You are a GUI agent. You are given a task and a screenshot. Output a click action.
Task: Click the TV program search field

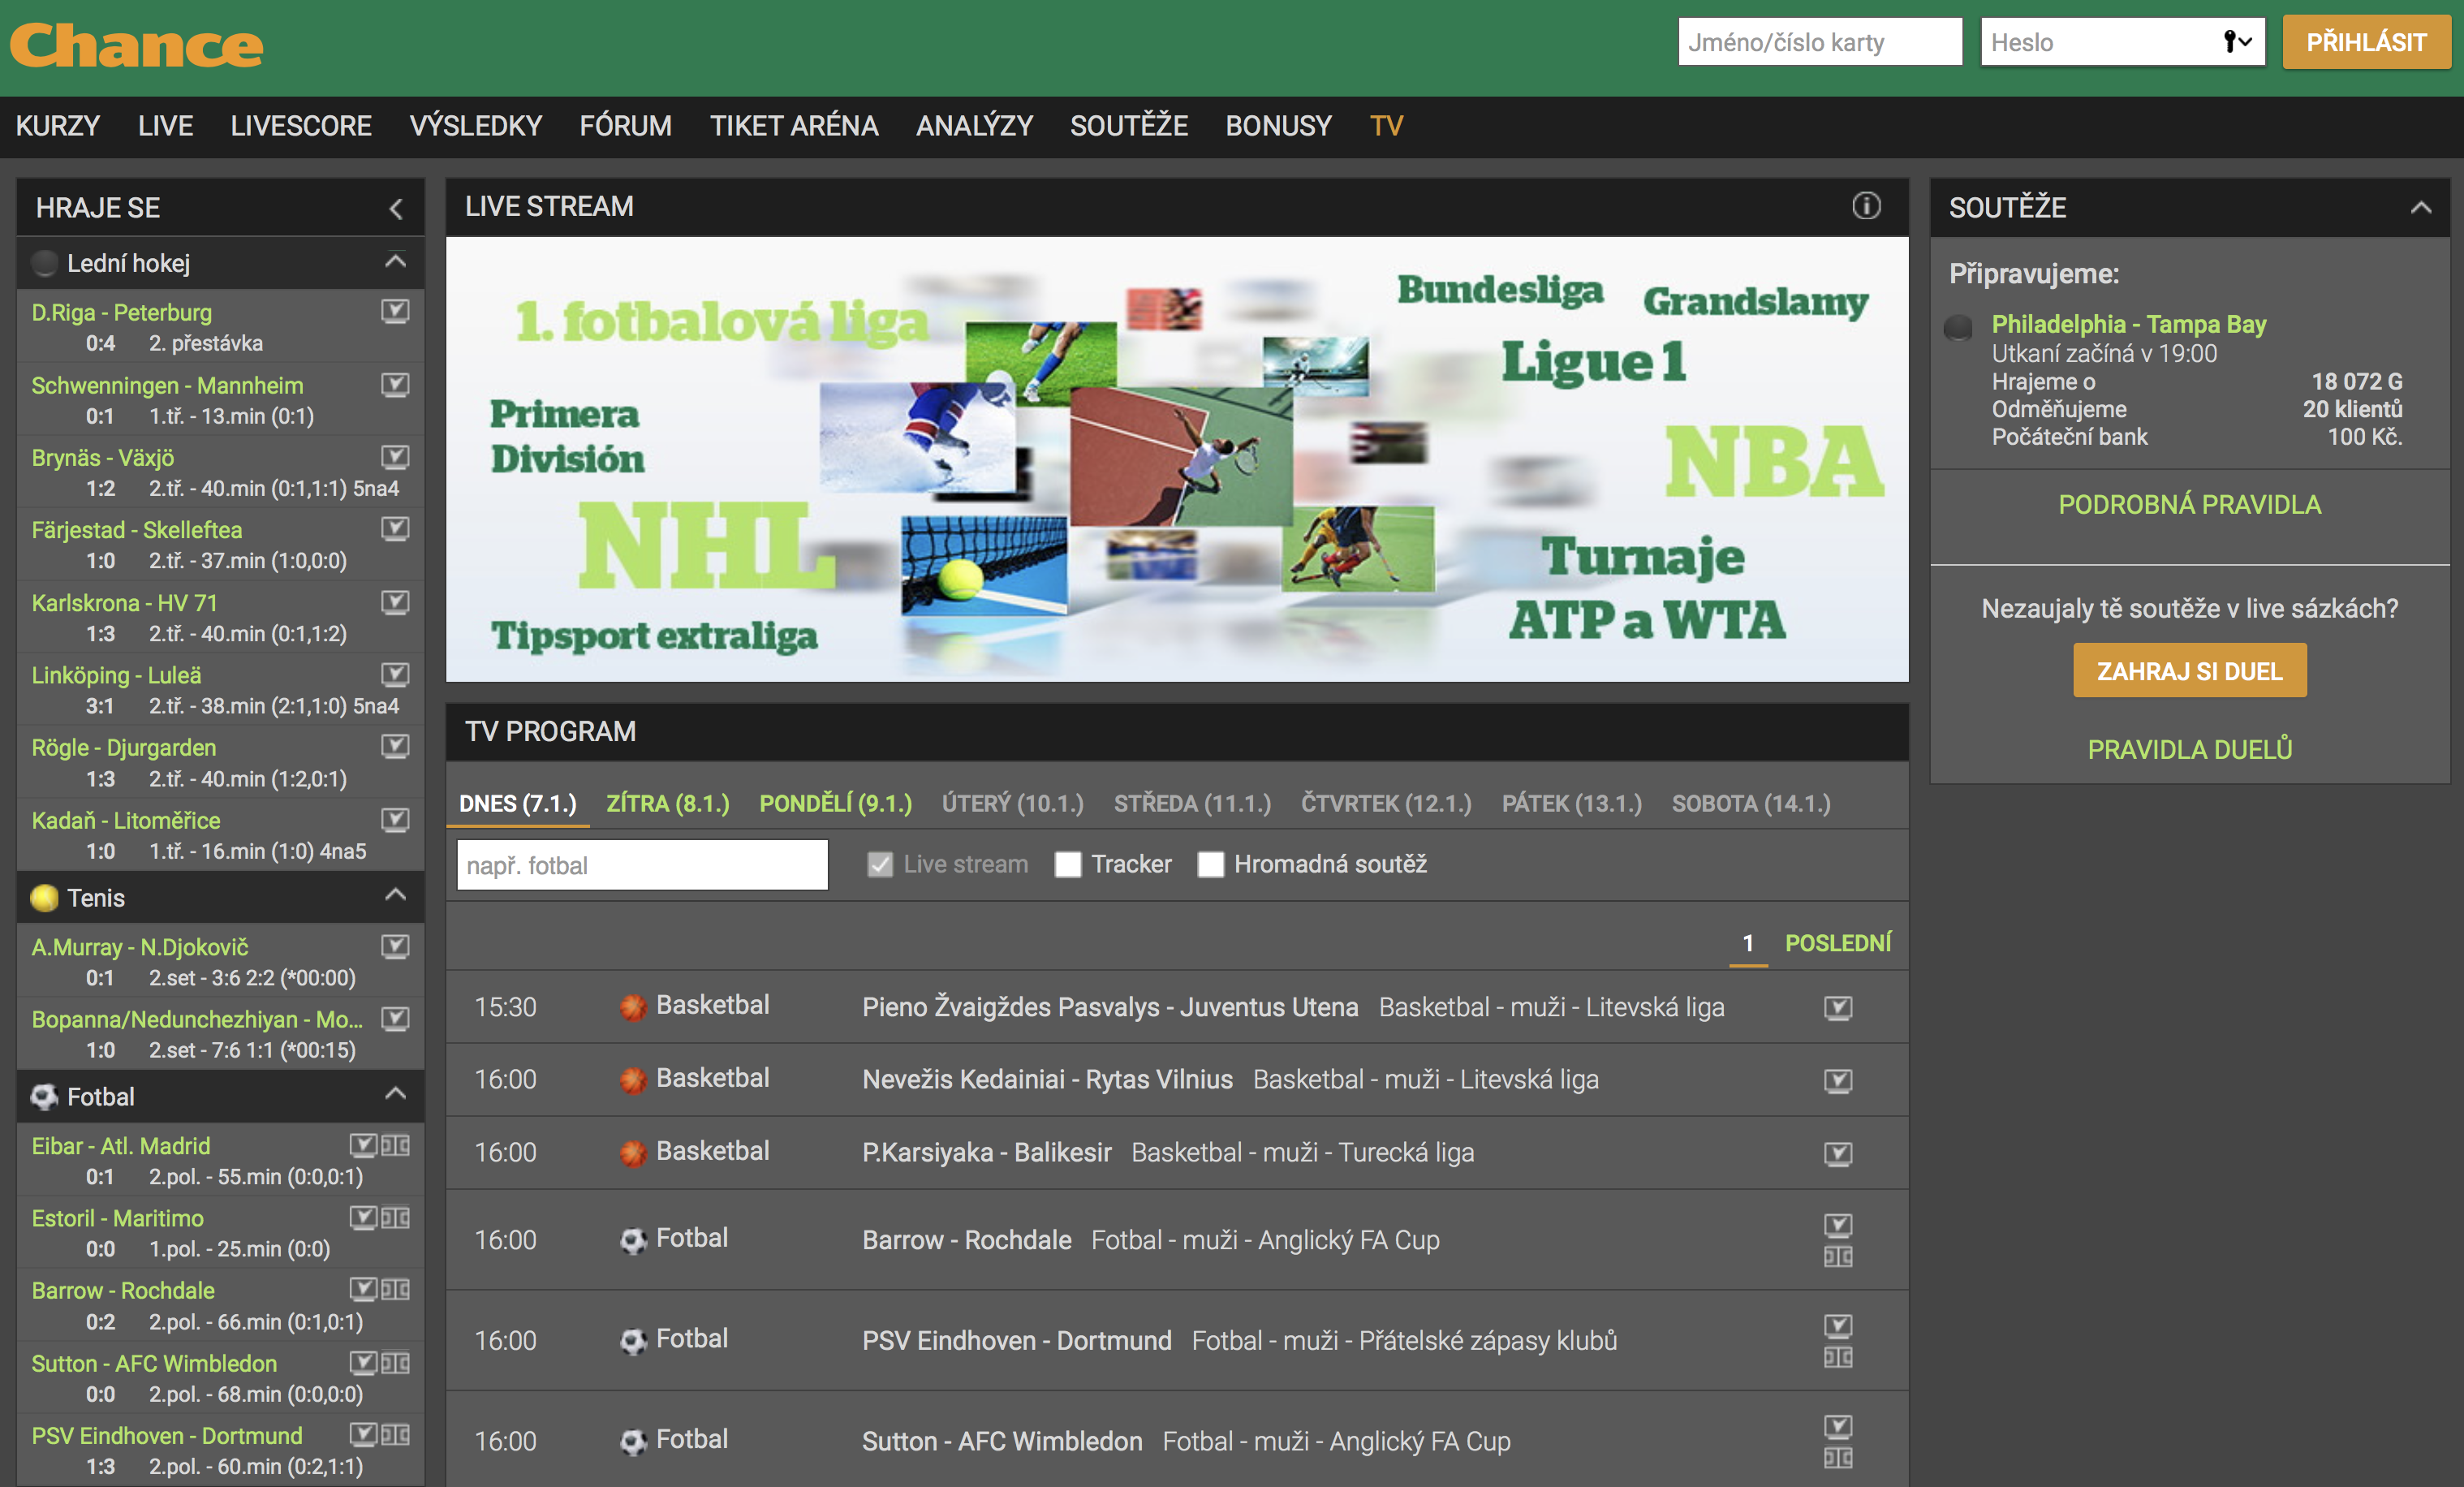[642, 865]
